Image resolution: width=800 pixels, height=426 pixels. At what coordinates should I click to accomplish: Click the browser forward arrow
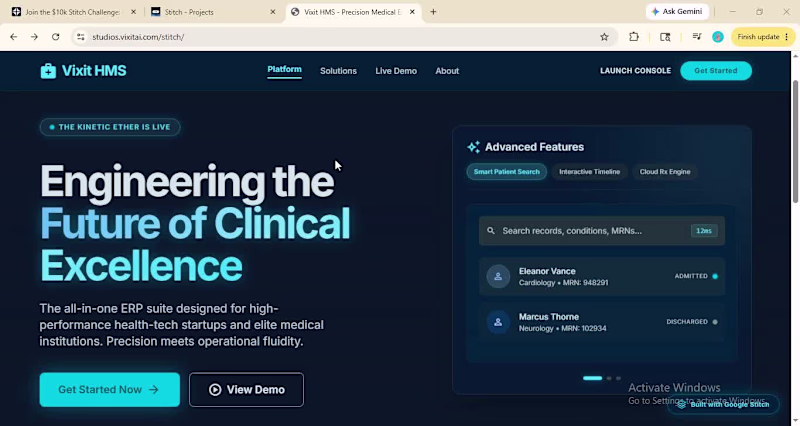point(34,37)
